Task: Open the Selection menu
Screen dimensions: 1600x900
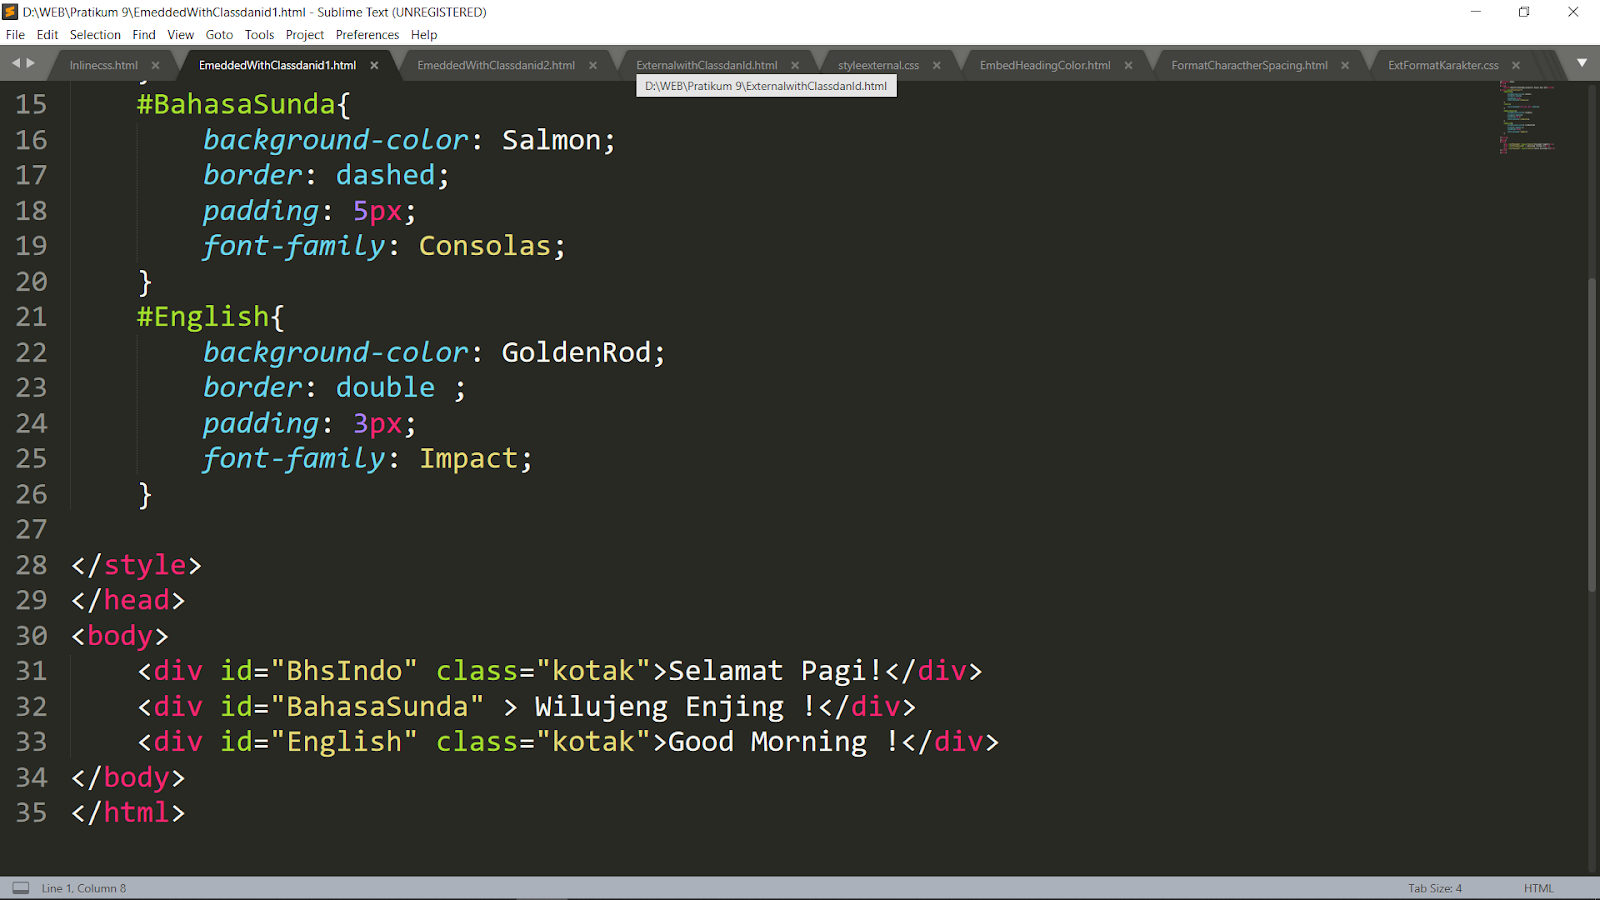Action: coord(95,34)
